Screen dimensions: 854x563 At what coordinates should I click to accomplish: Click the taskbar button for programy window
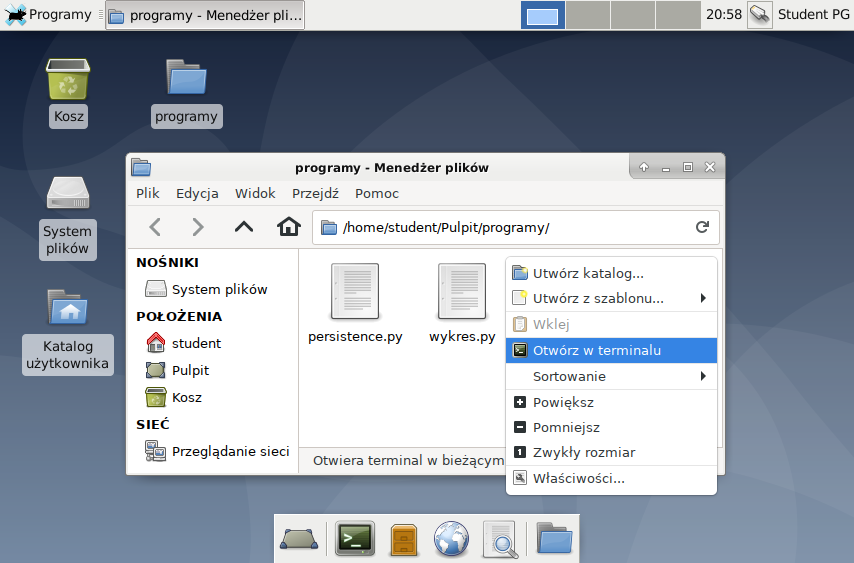pyautogui.click(x=205, y=15)
